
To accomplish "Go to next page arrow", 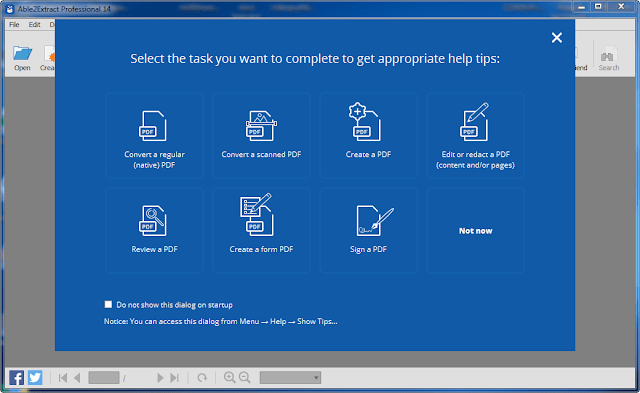I will point(160,378).
